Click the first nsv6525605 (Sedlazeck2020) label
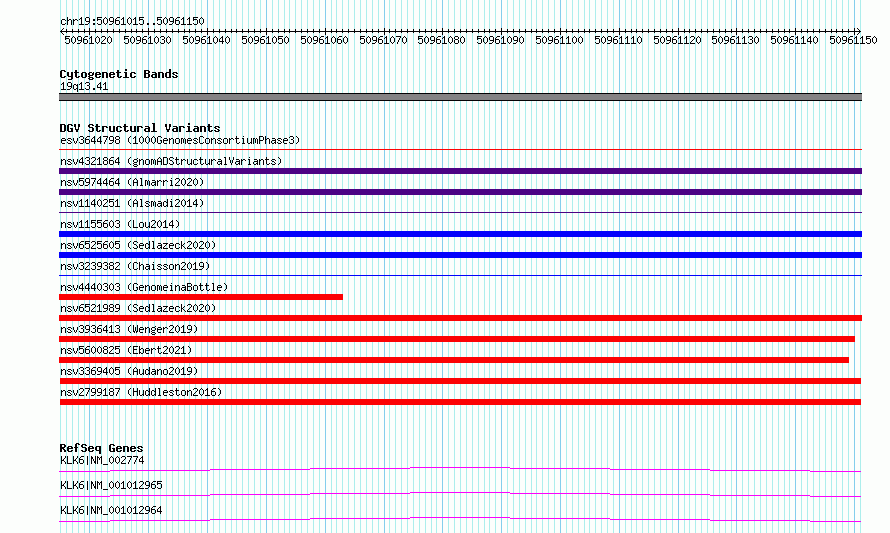The width and height of the screenshot is (890, 533). tap(138, 245)
